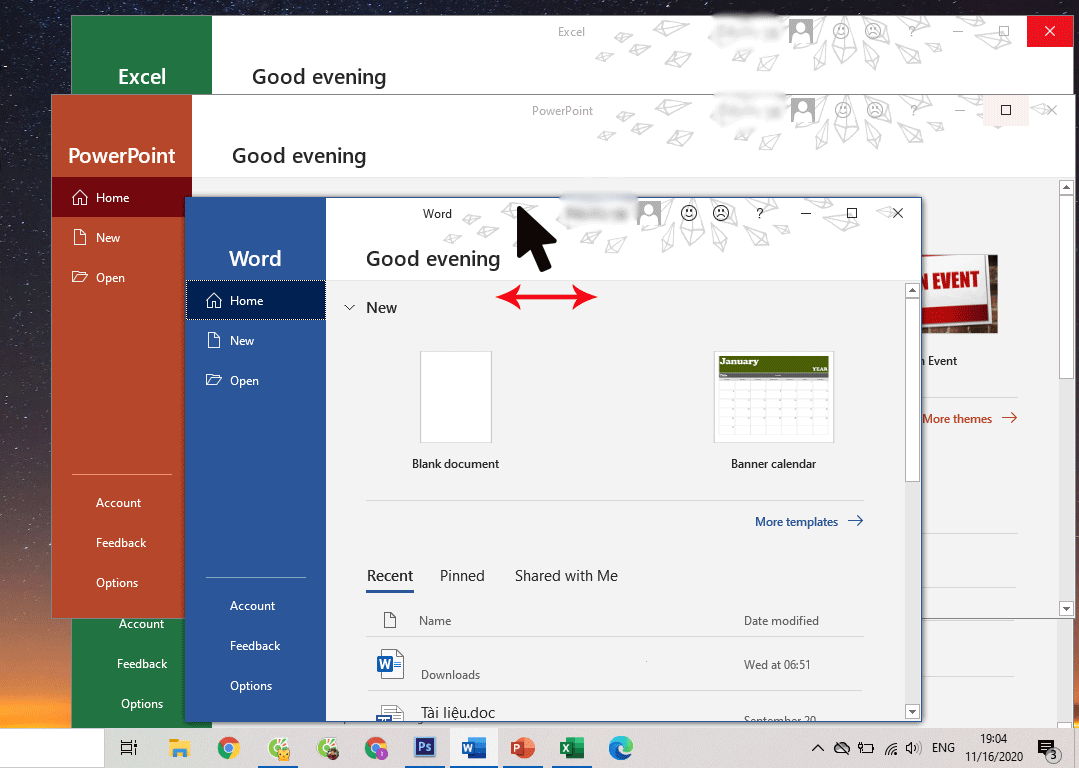The width and height of the screenshot is (1079, 768).
Task: Select Open in PowerPoint sidebar
Action: (x=118, y=277)
